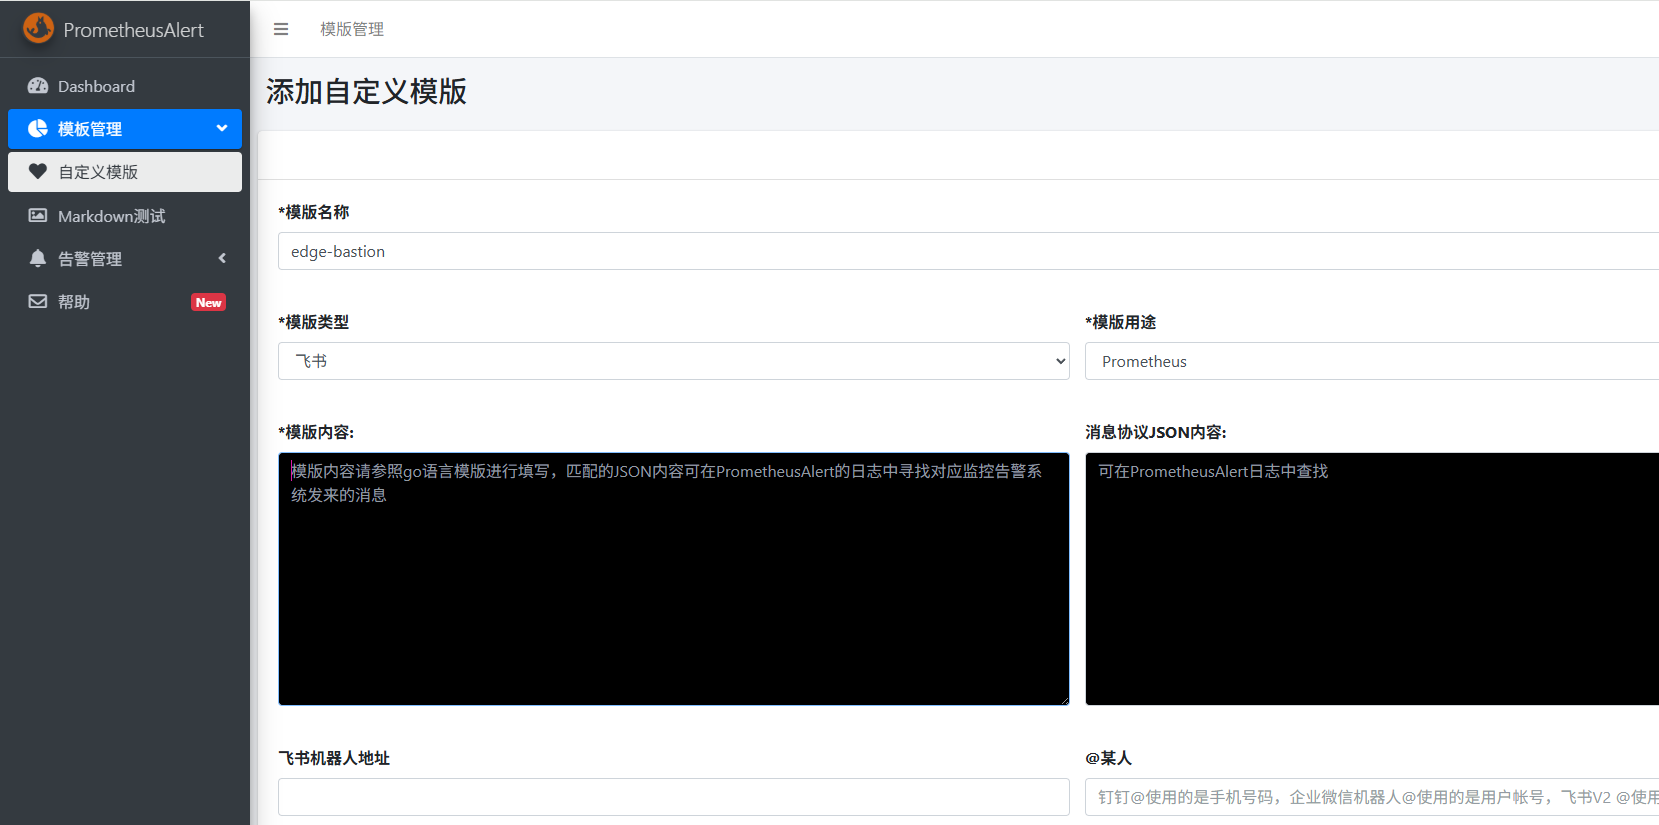1659x825 pixels.
Task: Grab the 模版内容 textarea resize handle
Action: coord(1064,700)
